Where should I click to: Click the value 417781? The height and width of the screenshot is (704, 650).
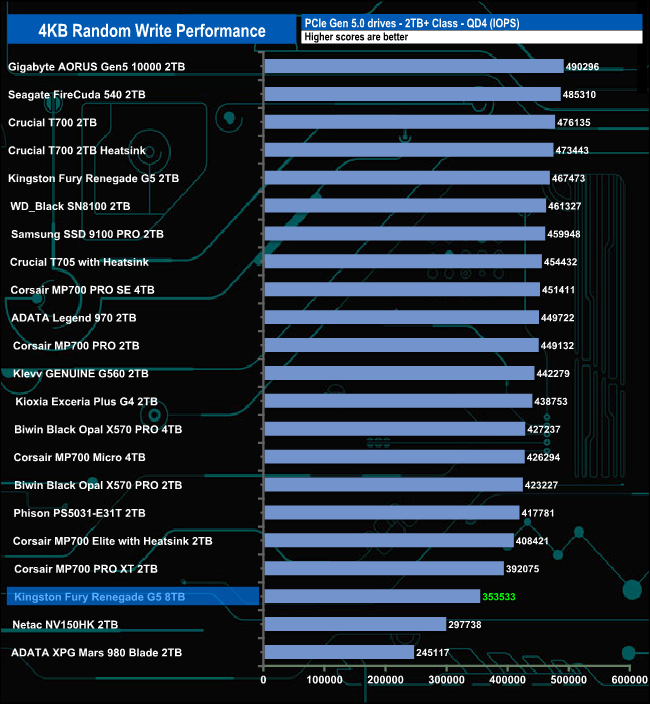click(x=538, y=513)
